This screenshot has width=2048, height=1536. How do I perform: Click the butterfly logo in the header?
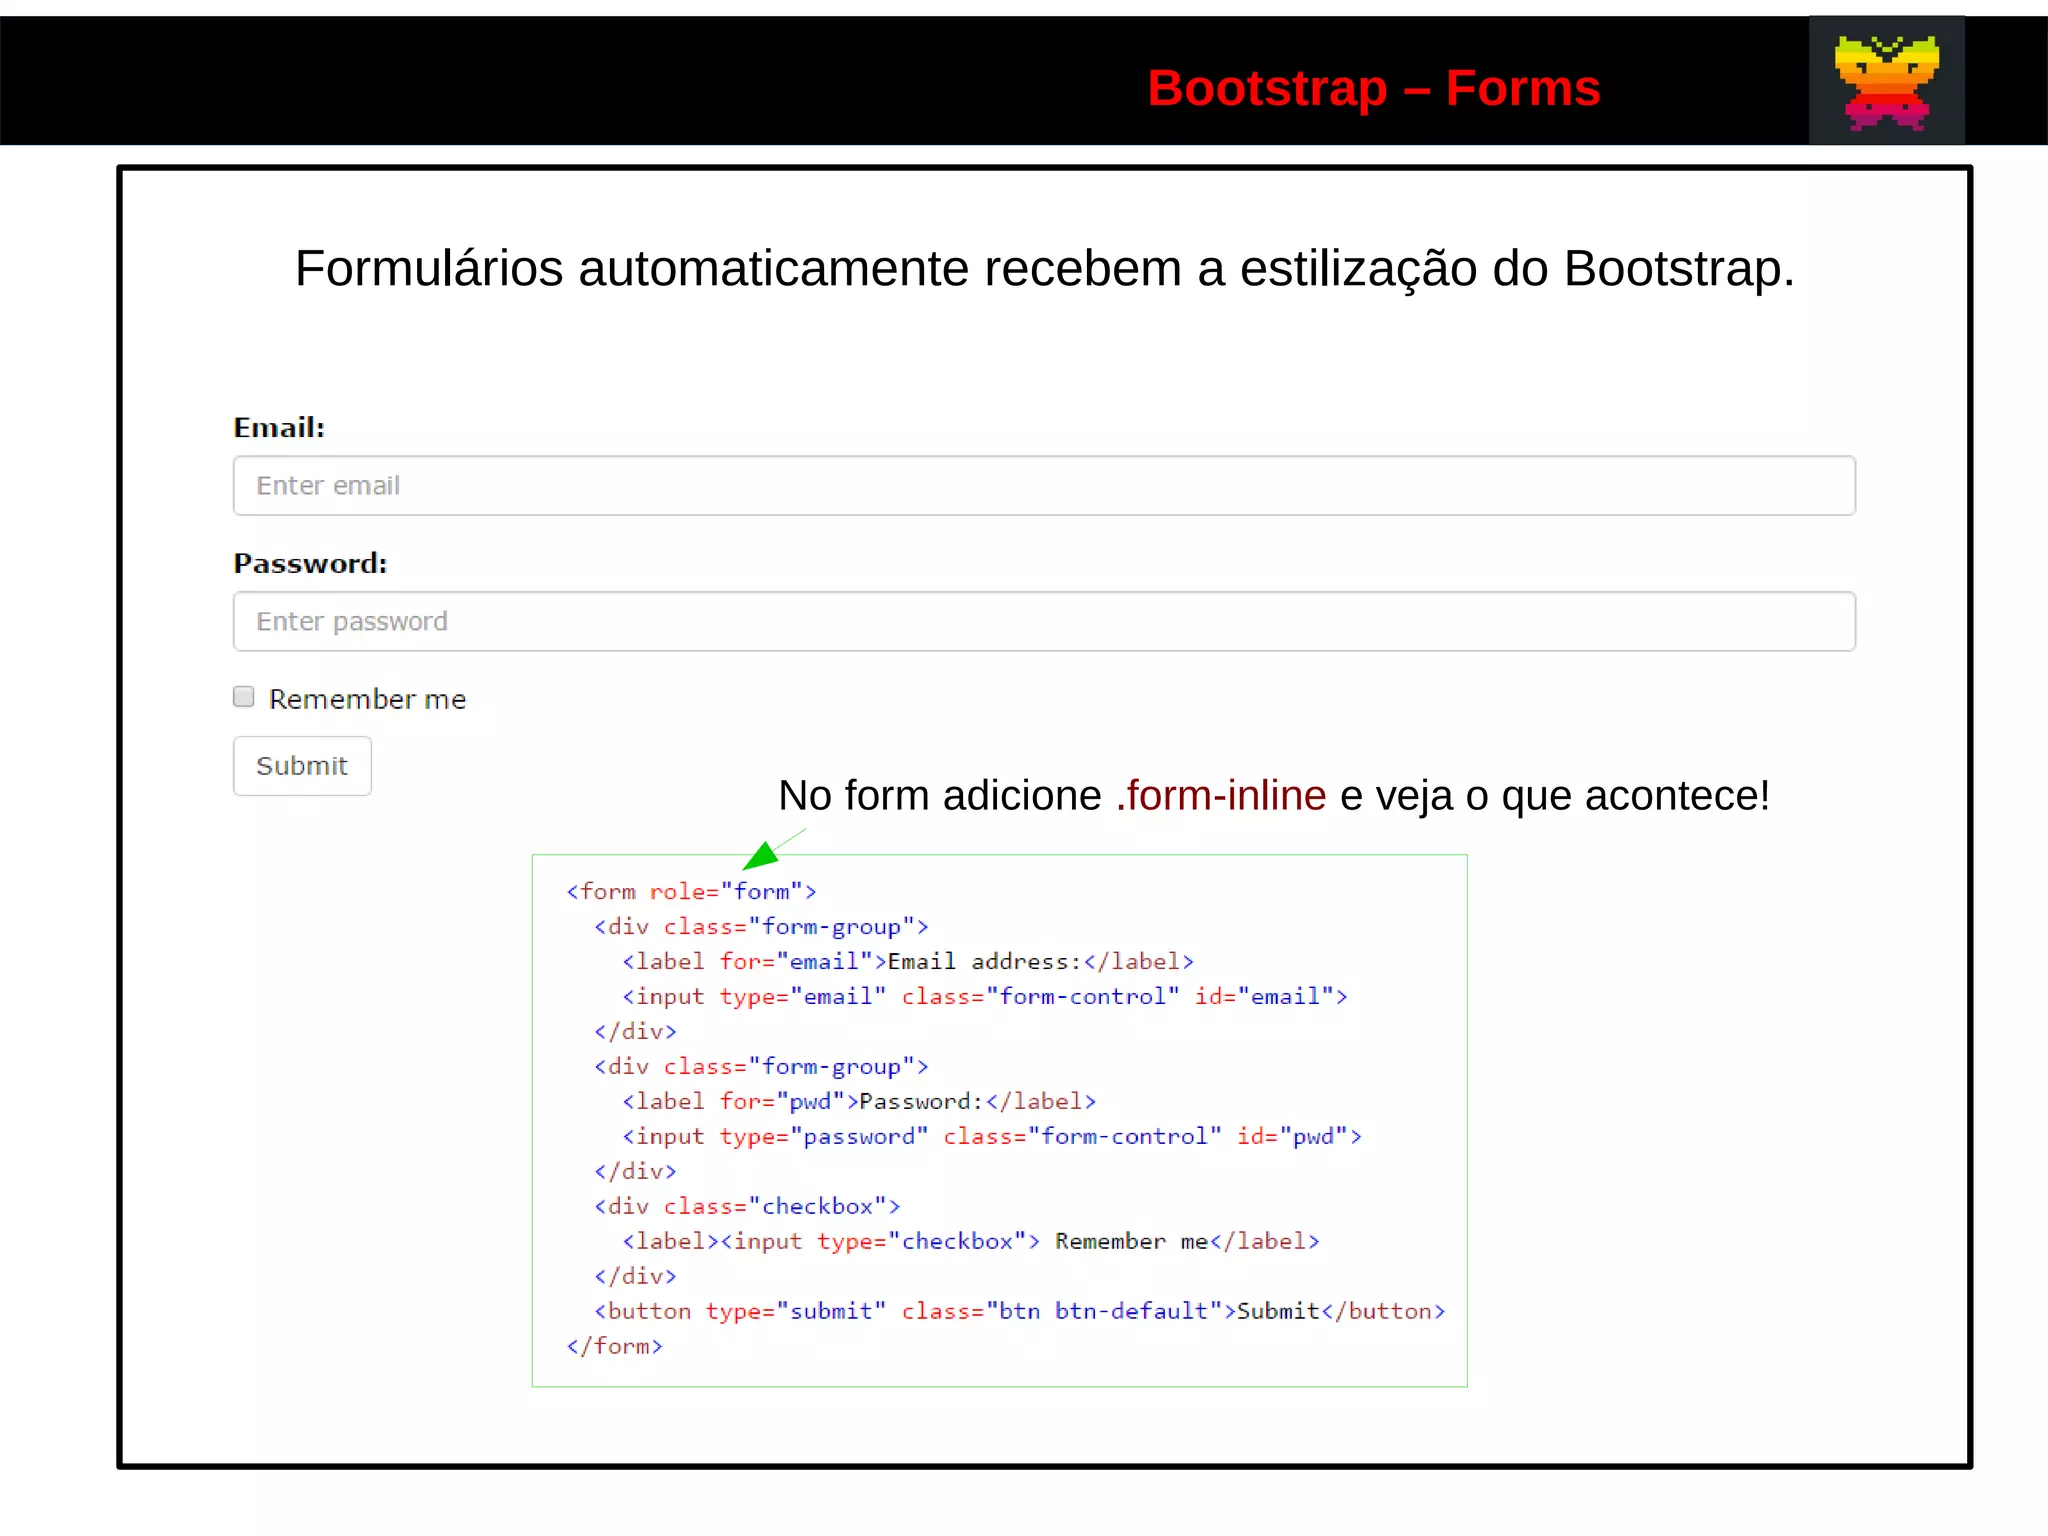pos(1886,82)
